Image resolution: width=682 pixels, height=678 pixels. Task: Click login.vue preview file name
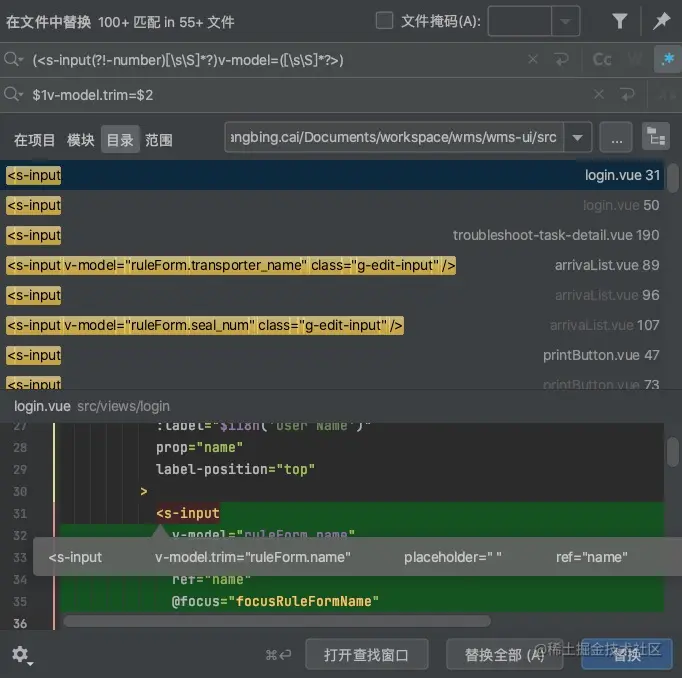(42, 406)
